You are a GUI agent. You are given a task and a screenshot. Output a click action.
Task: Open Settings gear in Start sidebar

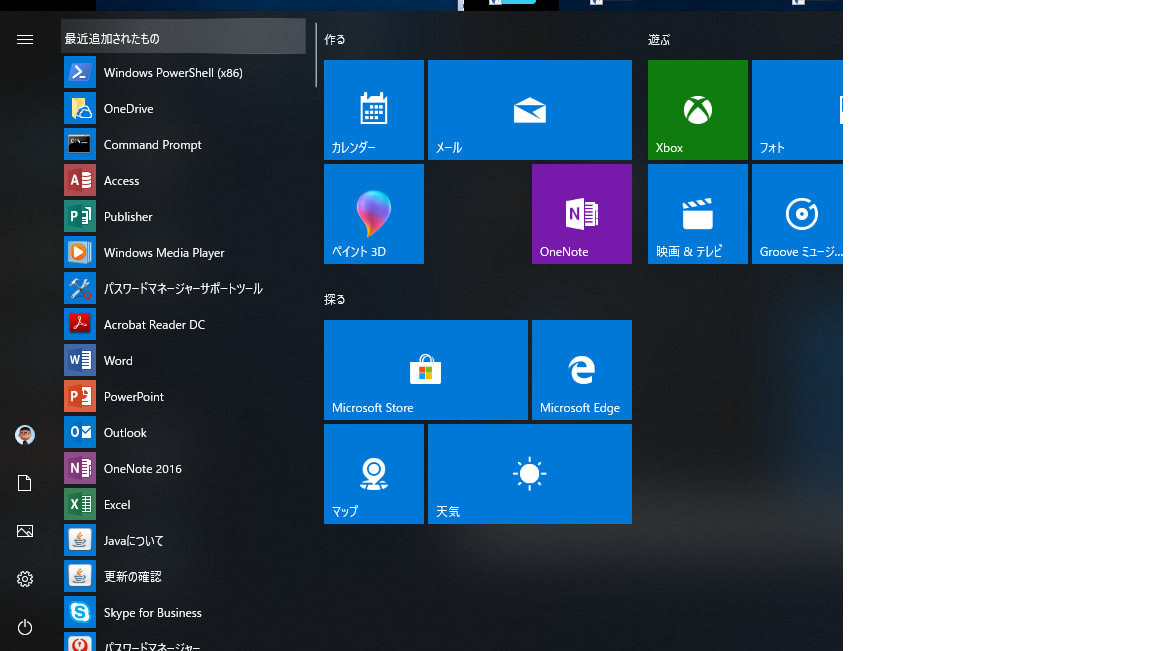[25, 579]
